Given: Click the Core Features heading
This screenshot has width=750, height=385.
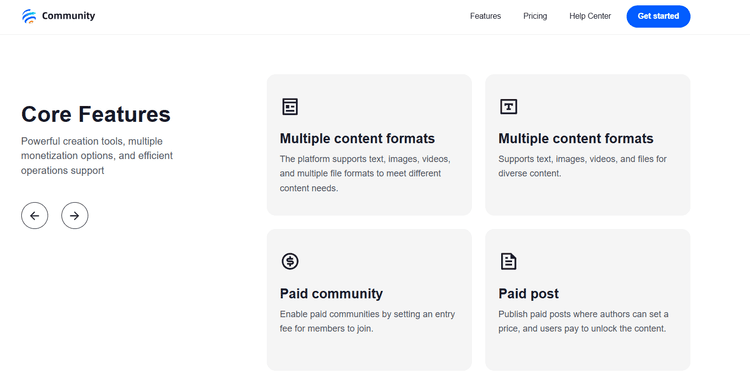Looking at the screenshot, I should click(96, 114).
